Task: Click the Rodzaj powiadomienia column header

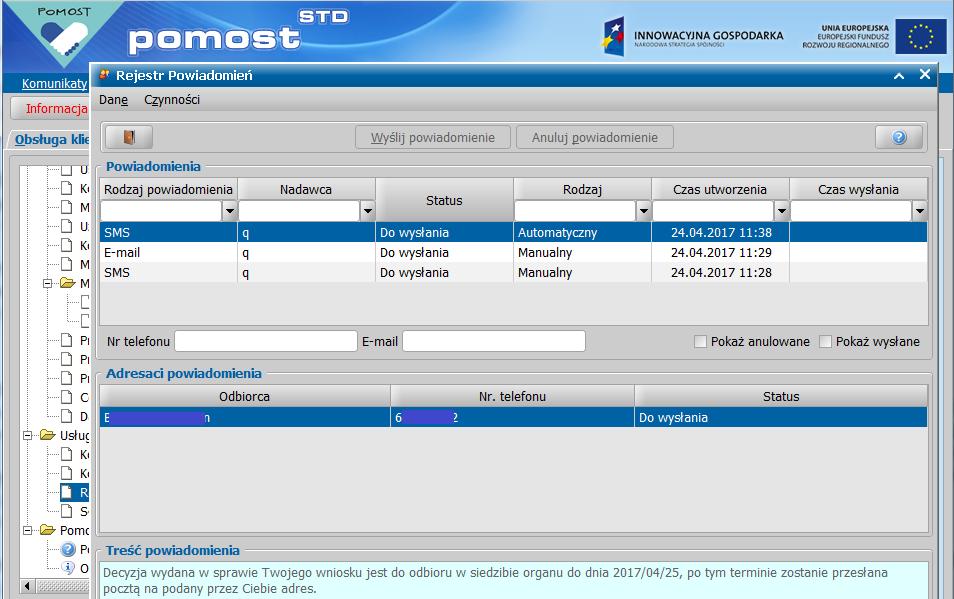Action: 169,189
